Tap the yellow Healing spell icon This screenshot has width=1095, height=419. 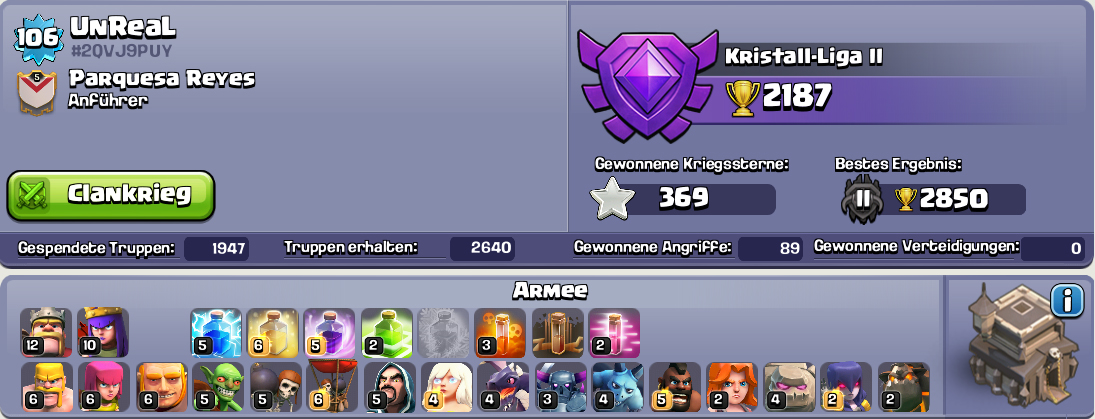click(273, 332)
